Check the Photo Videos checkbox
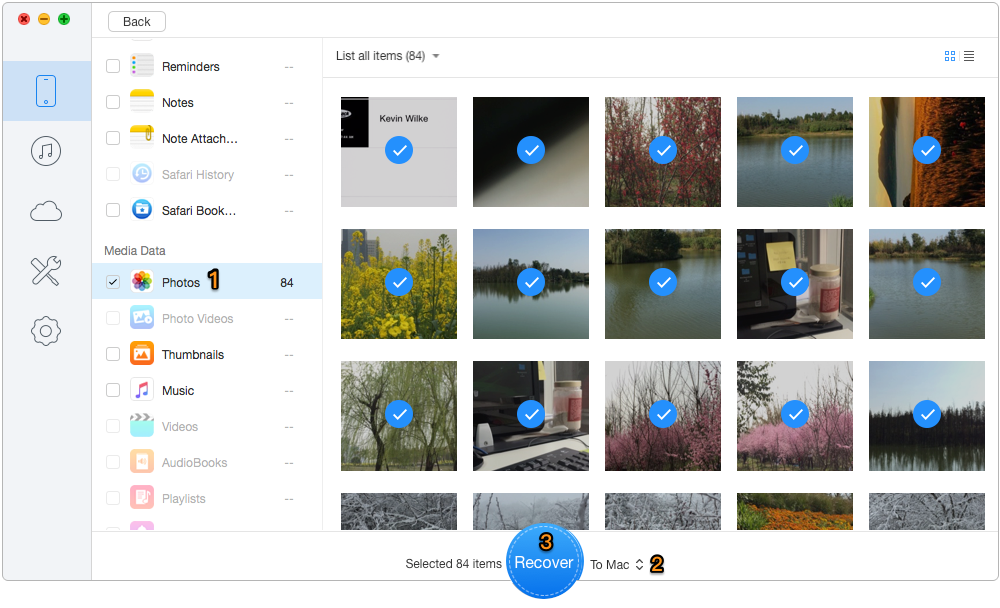 coord(113,318)
